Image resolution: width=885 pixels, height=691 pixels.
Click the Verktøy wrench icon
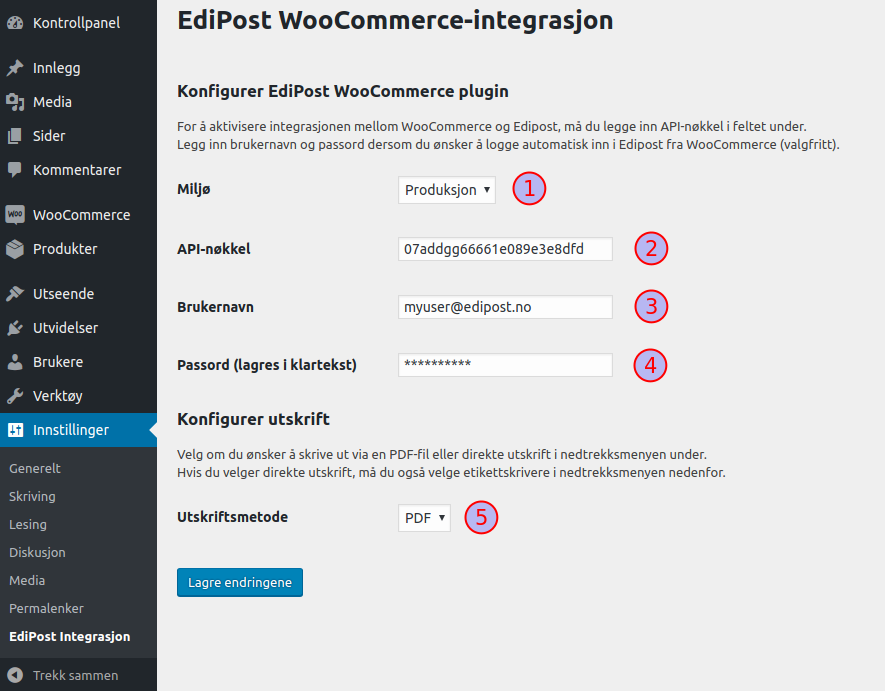click(15, 396)
